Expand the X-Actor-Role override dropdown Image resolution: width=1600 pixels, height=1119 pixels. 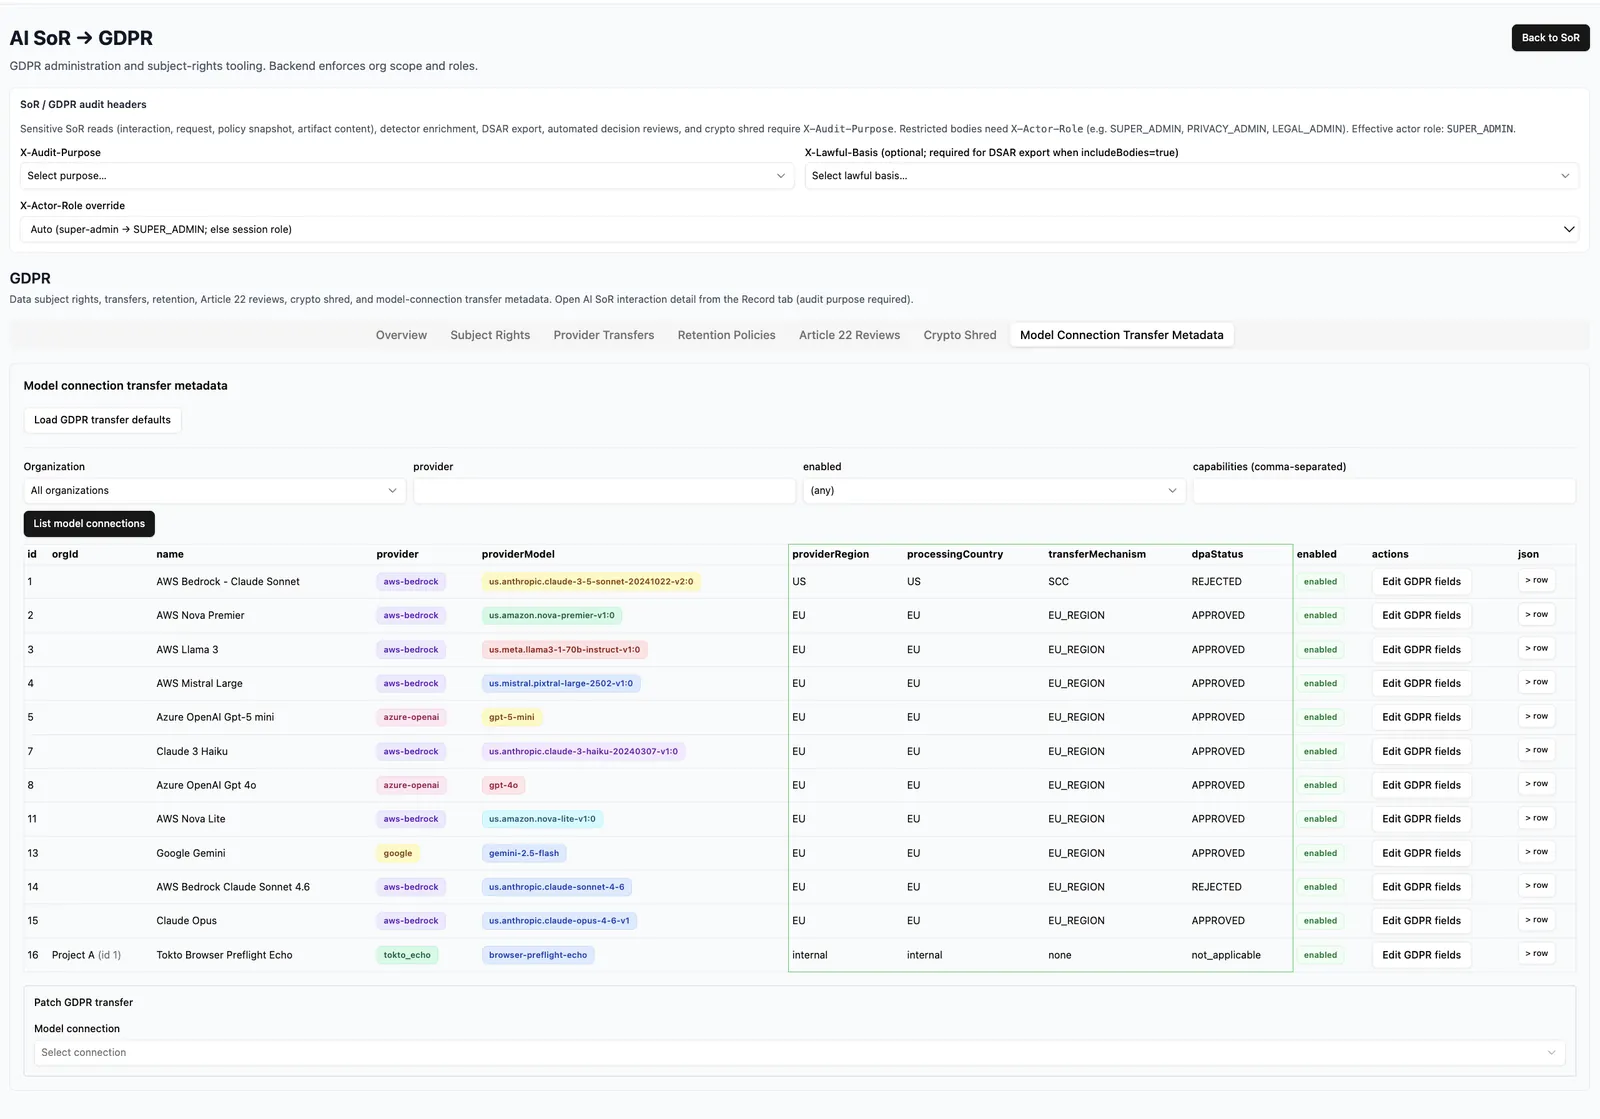799,229
